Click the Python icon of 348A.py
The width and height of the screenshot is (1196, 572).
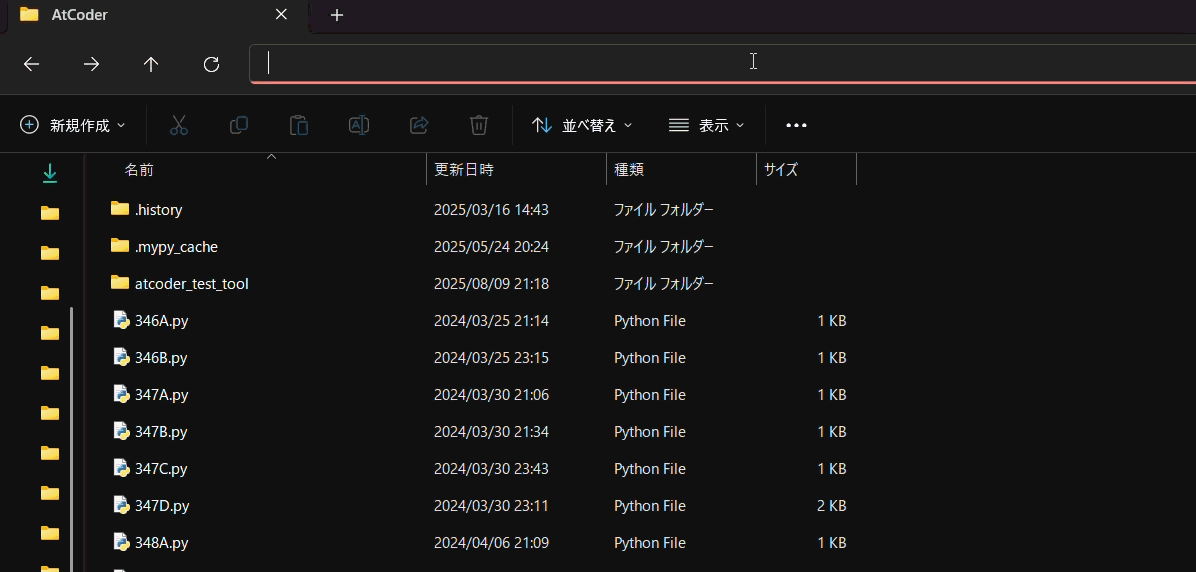[121, 541]
